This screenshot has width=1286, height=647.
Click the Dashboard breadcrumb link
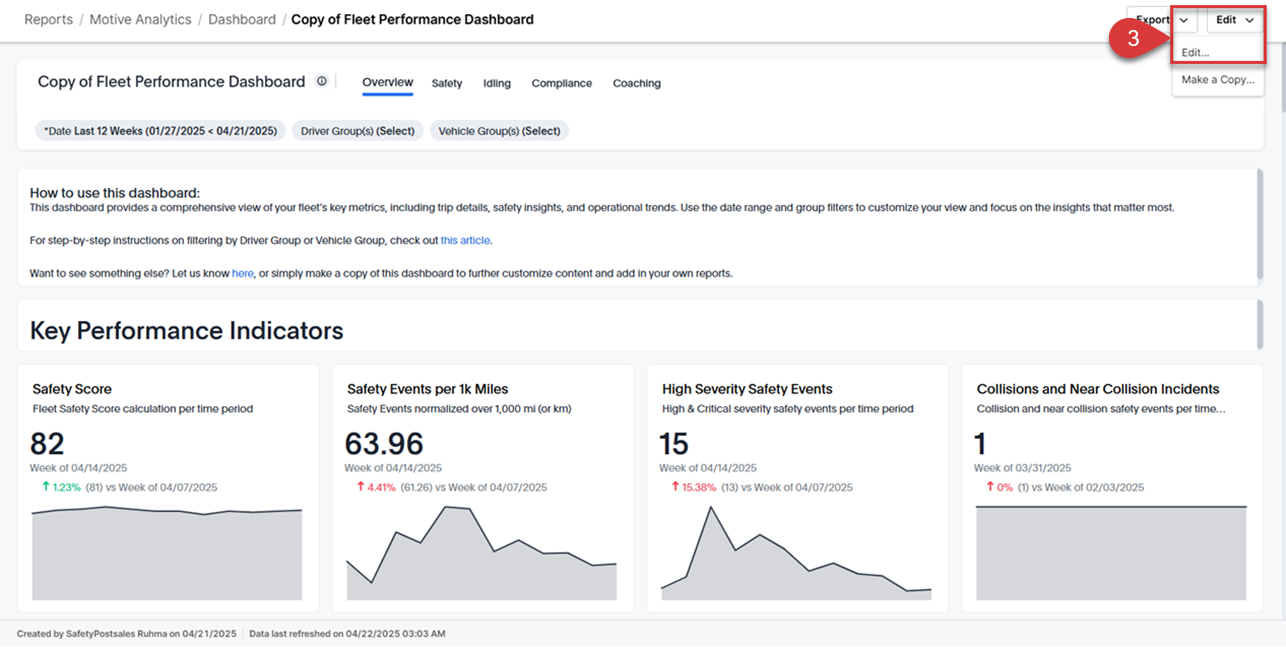point(242,20)
